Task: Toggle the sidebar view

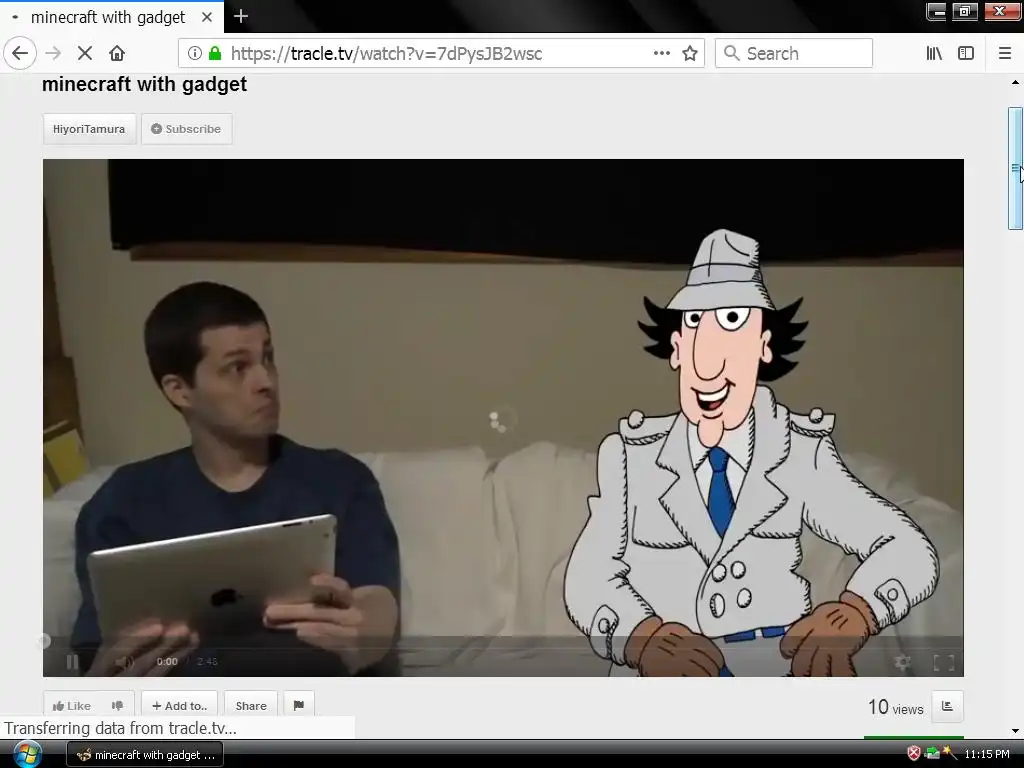Action: tap(966, 53)
